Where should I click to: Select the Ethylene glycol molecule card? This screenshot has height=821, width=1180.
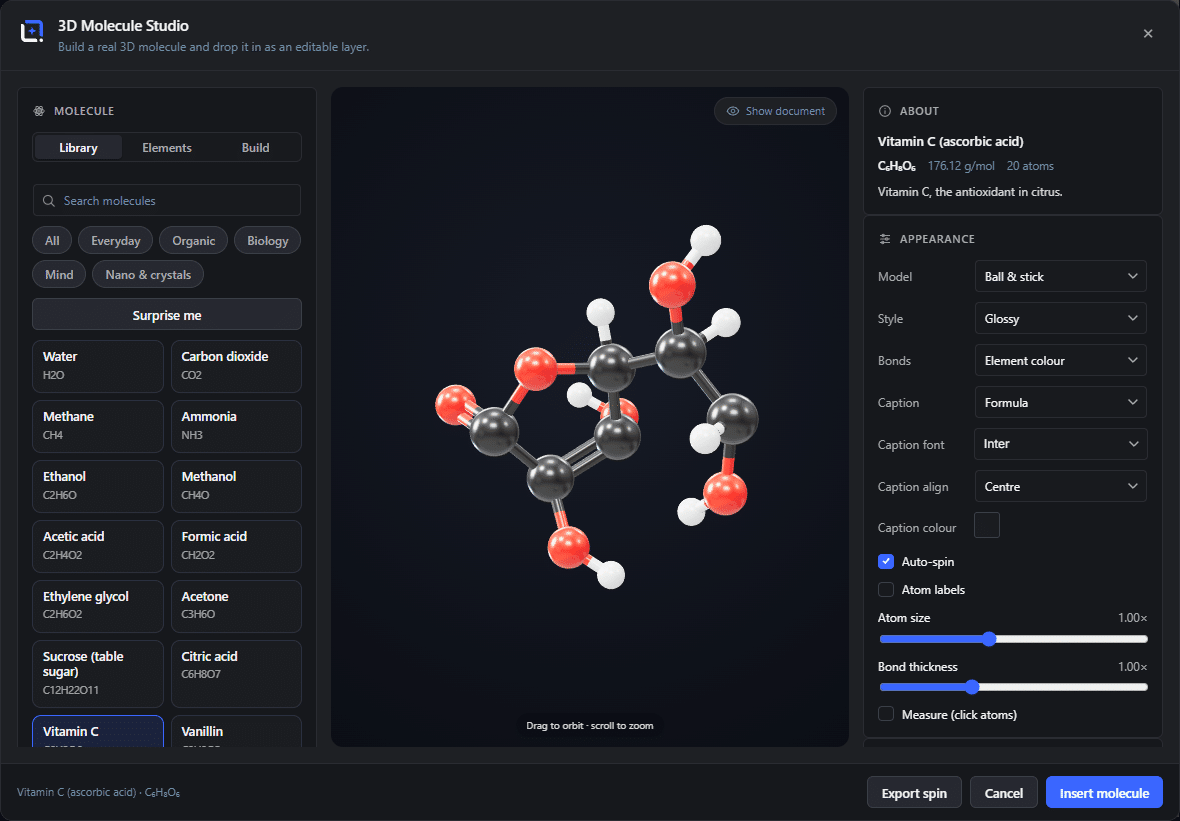pos(98,606)
